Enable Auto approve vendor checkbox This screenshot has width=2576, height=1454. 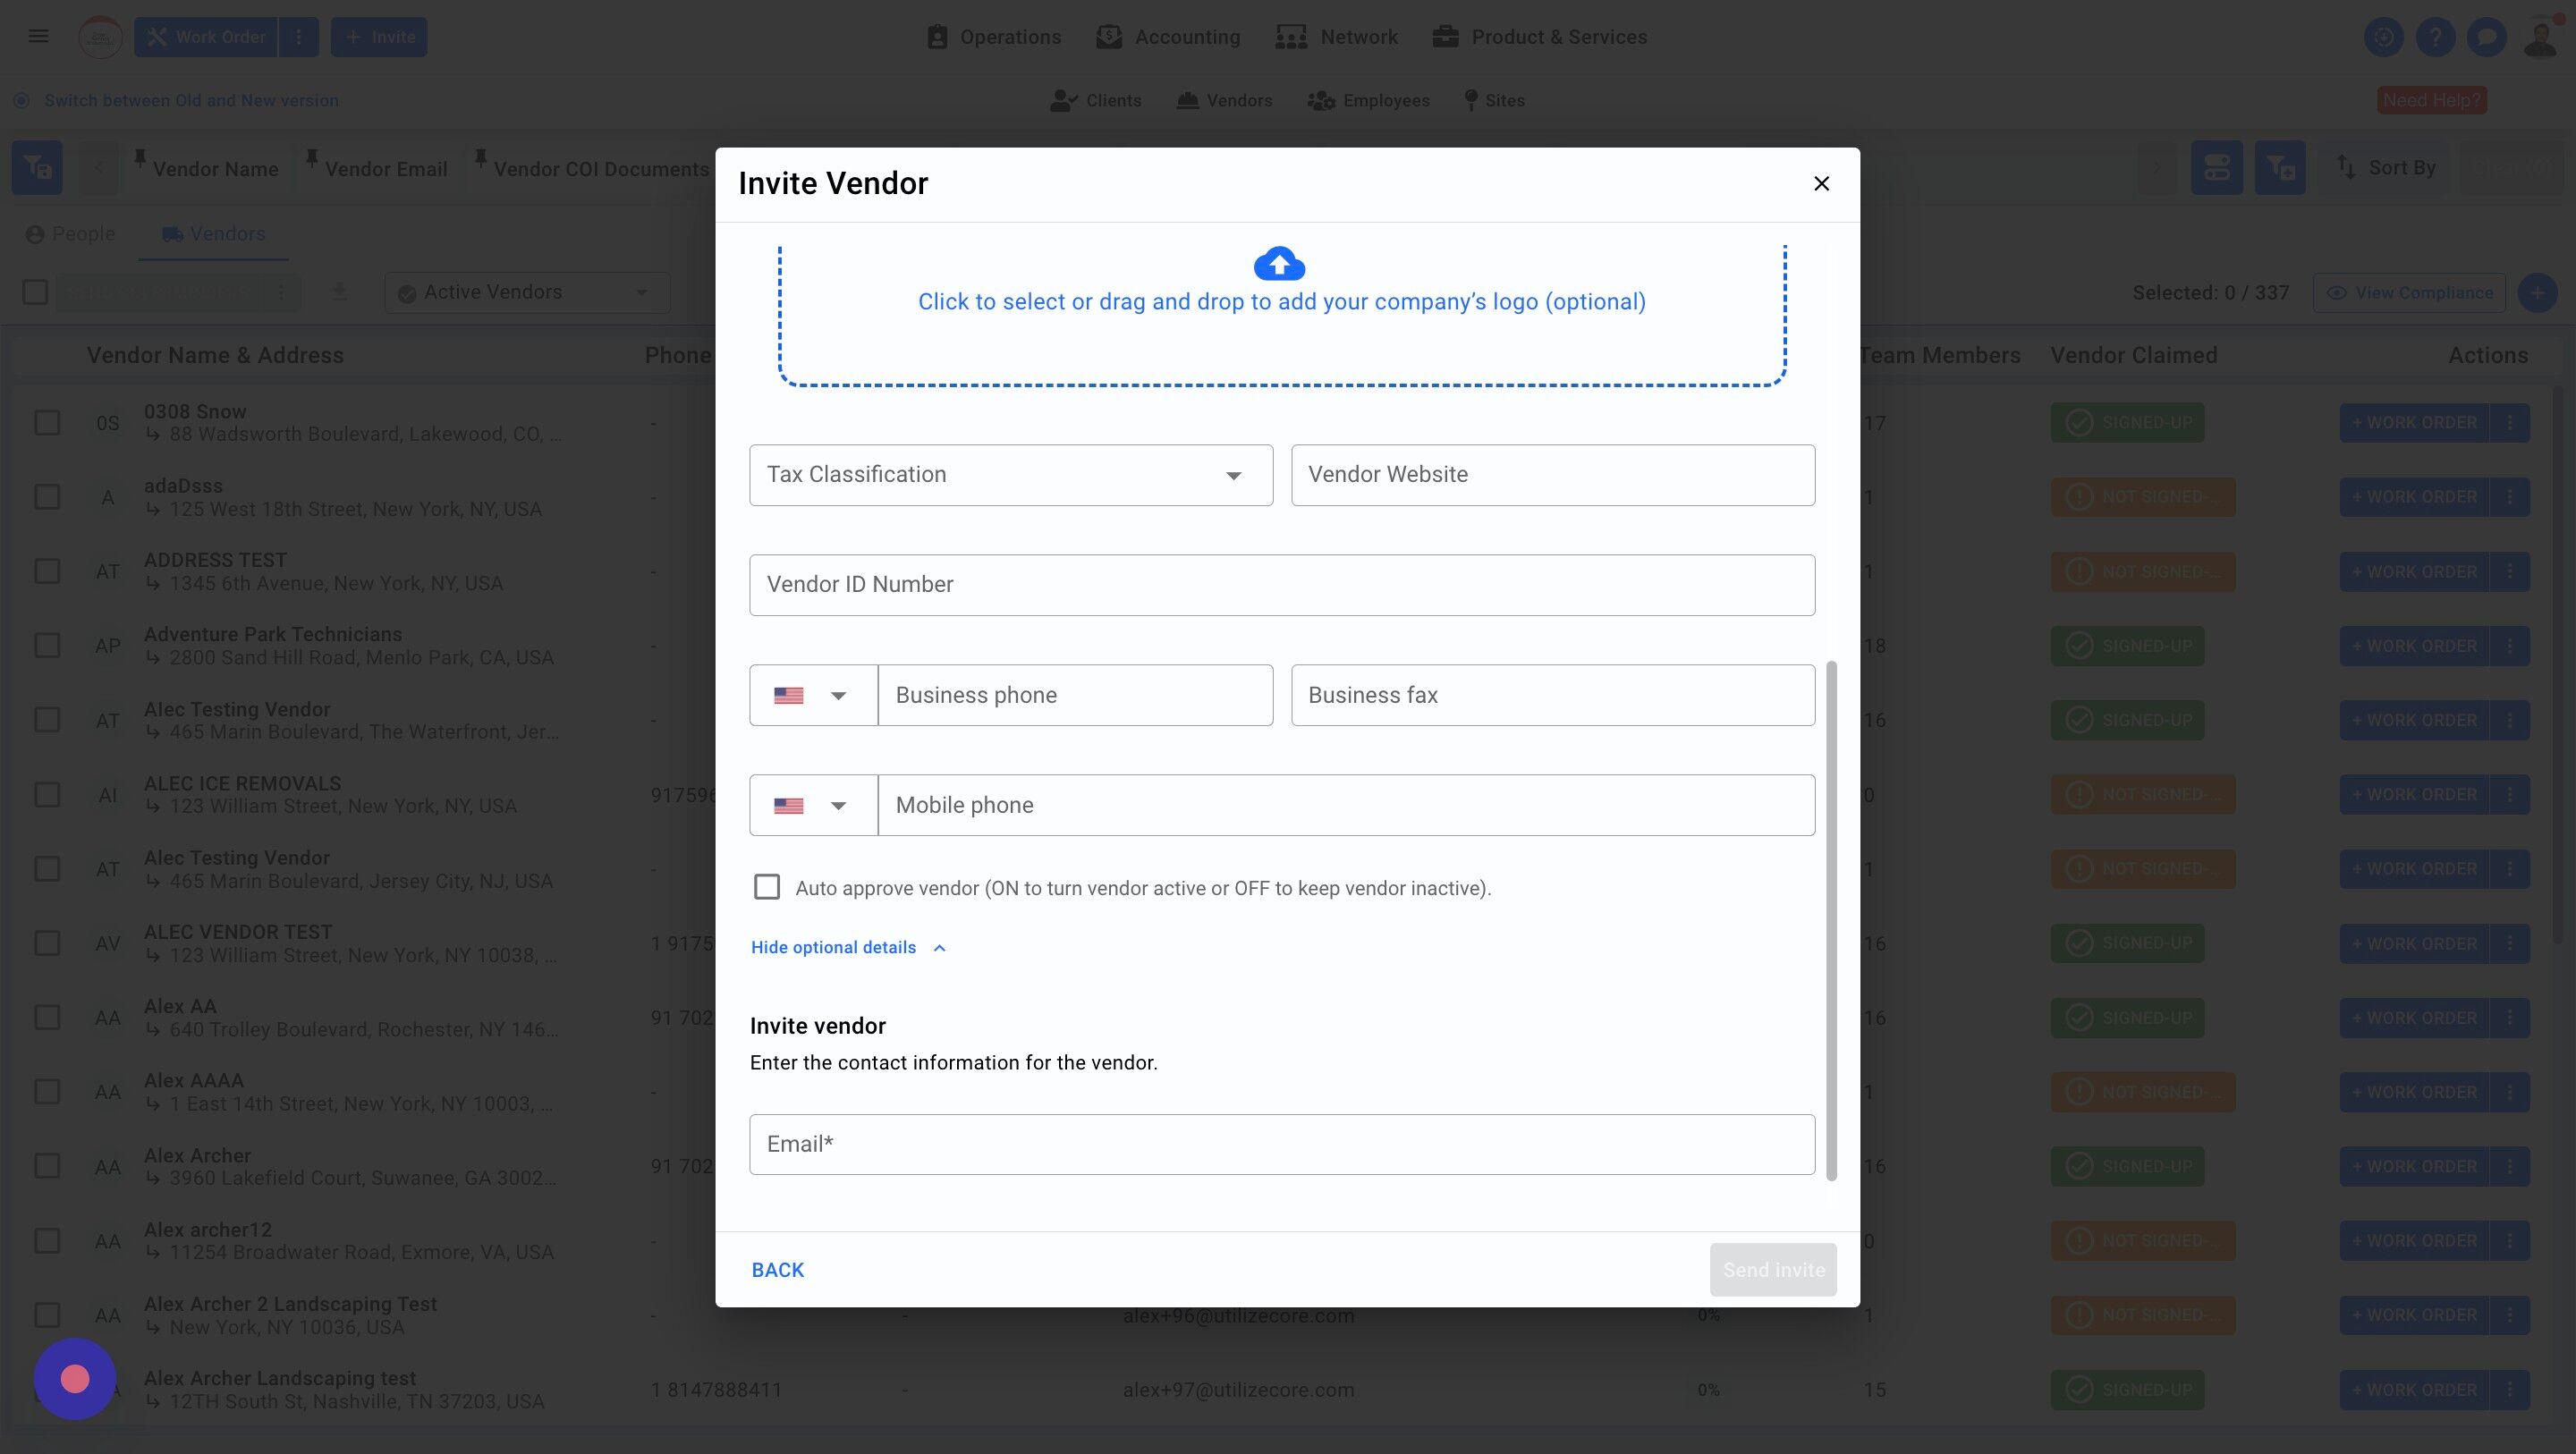(767, 887)
